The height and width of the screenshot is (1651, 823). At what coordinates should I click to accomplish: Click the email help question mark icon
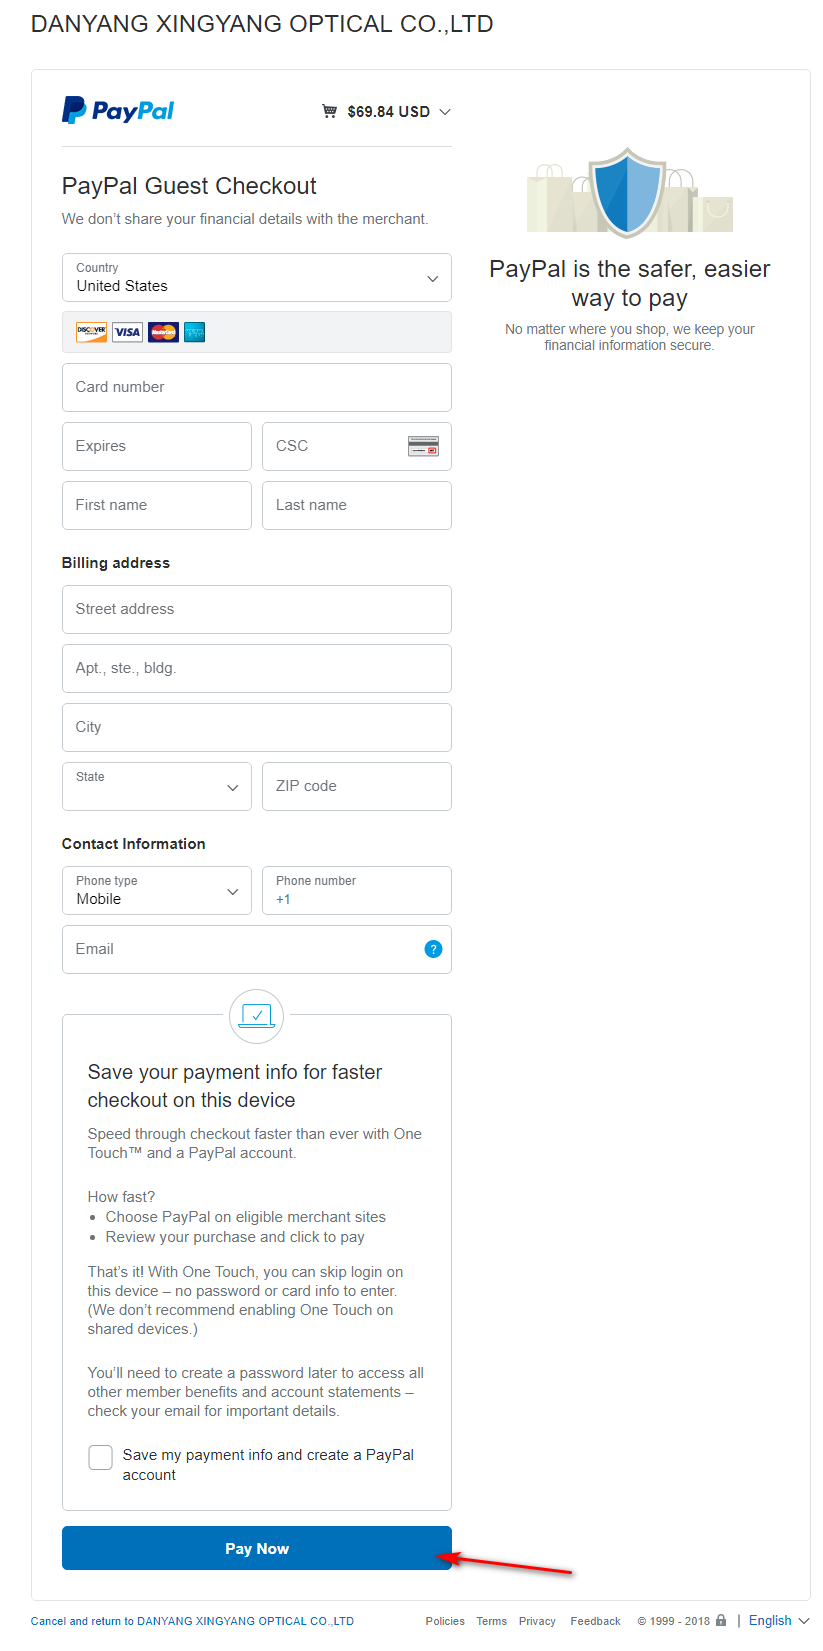433,949
